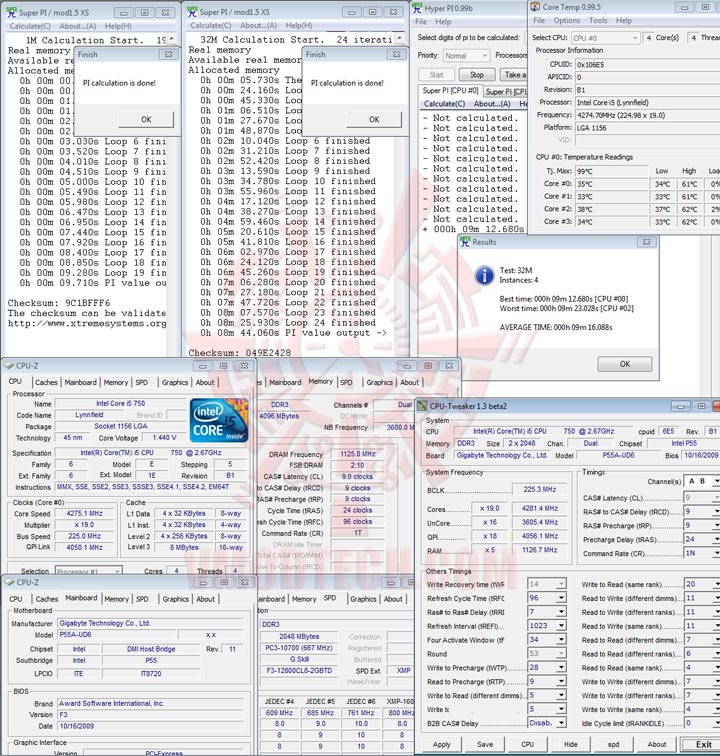The image size is (720, 756).
Task: Click Core Speed value 4275.1 MHz
Action: (85, 513)
